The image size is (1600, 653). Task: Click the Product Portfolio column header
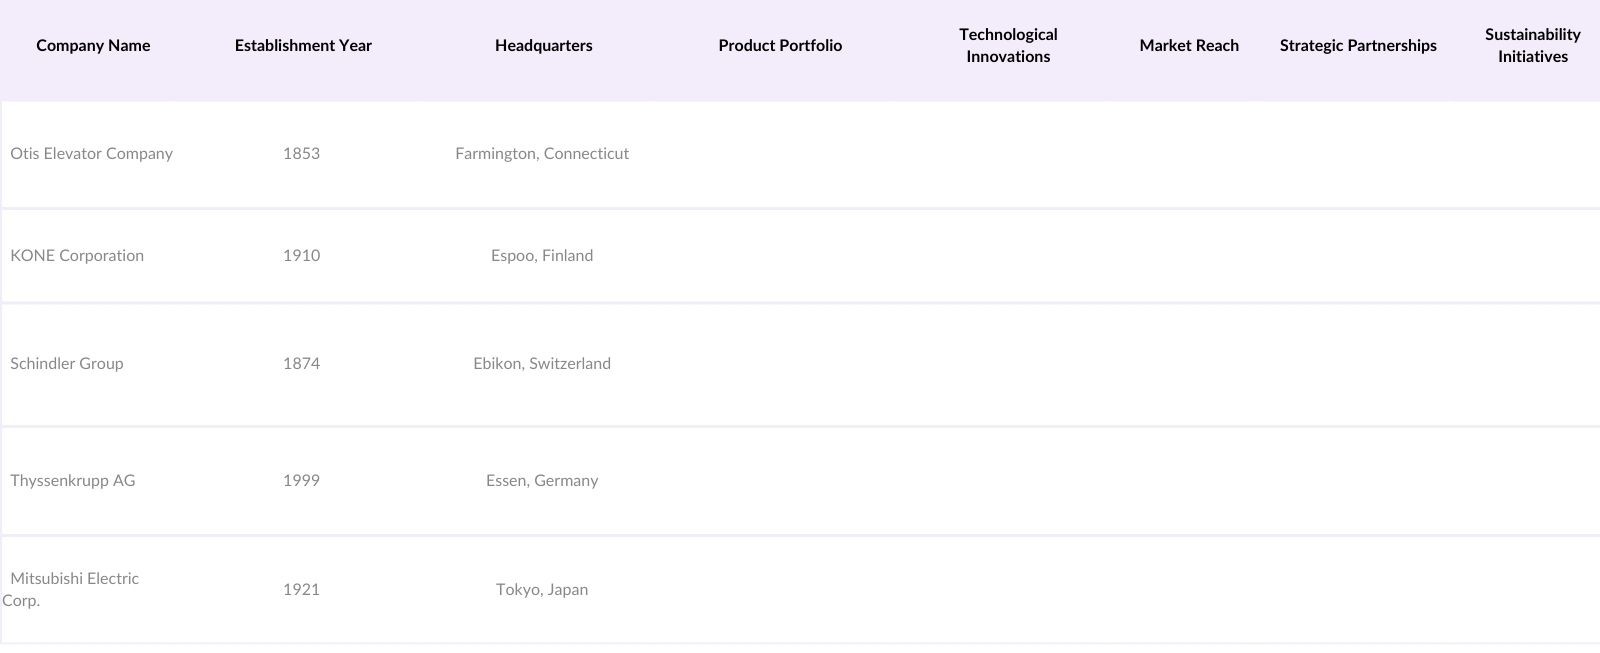(780, 46)
